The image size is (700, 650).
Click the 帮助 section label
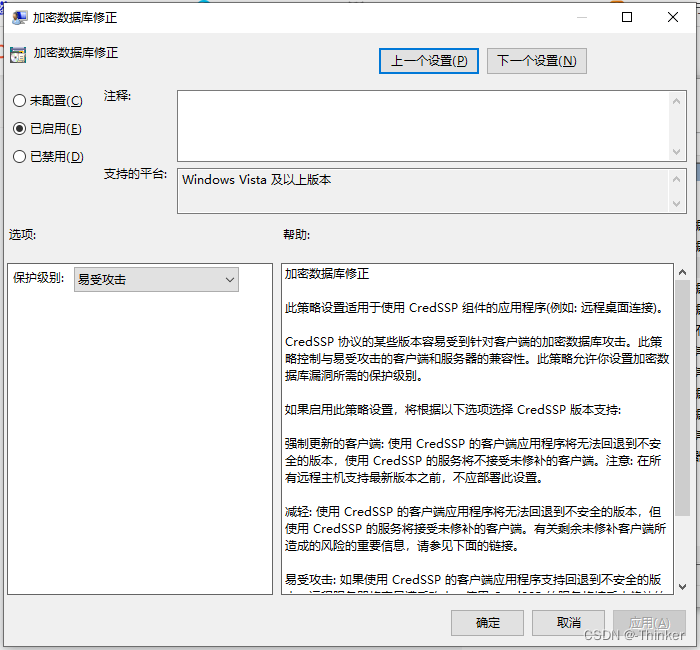click(x=296, y=234)
